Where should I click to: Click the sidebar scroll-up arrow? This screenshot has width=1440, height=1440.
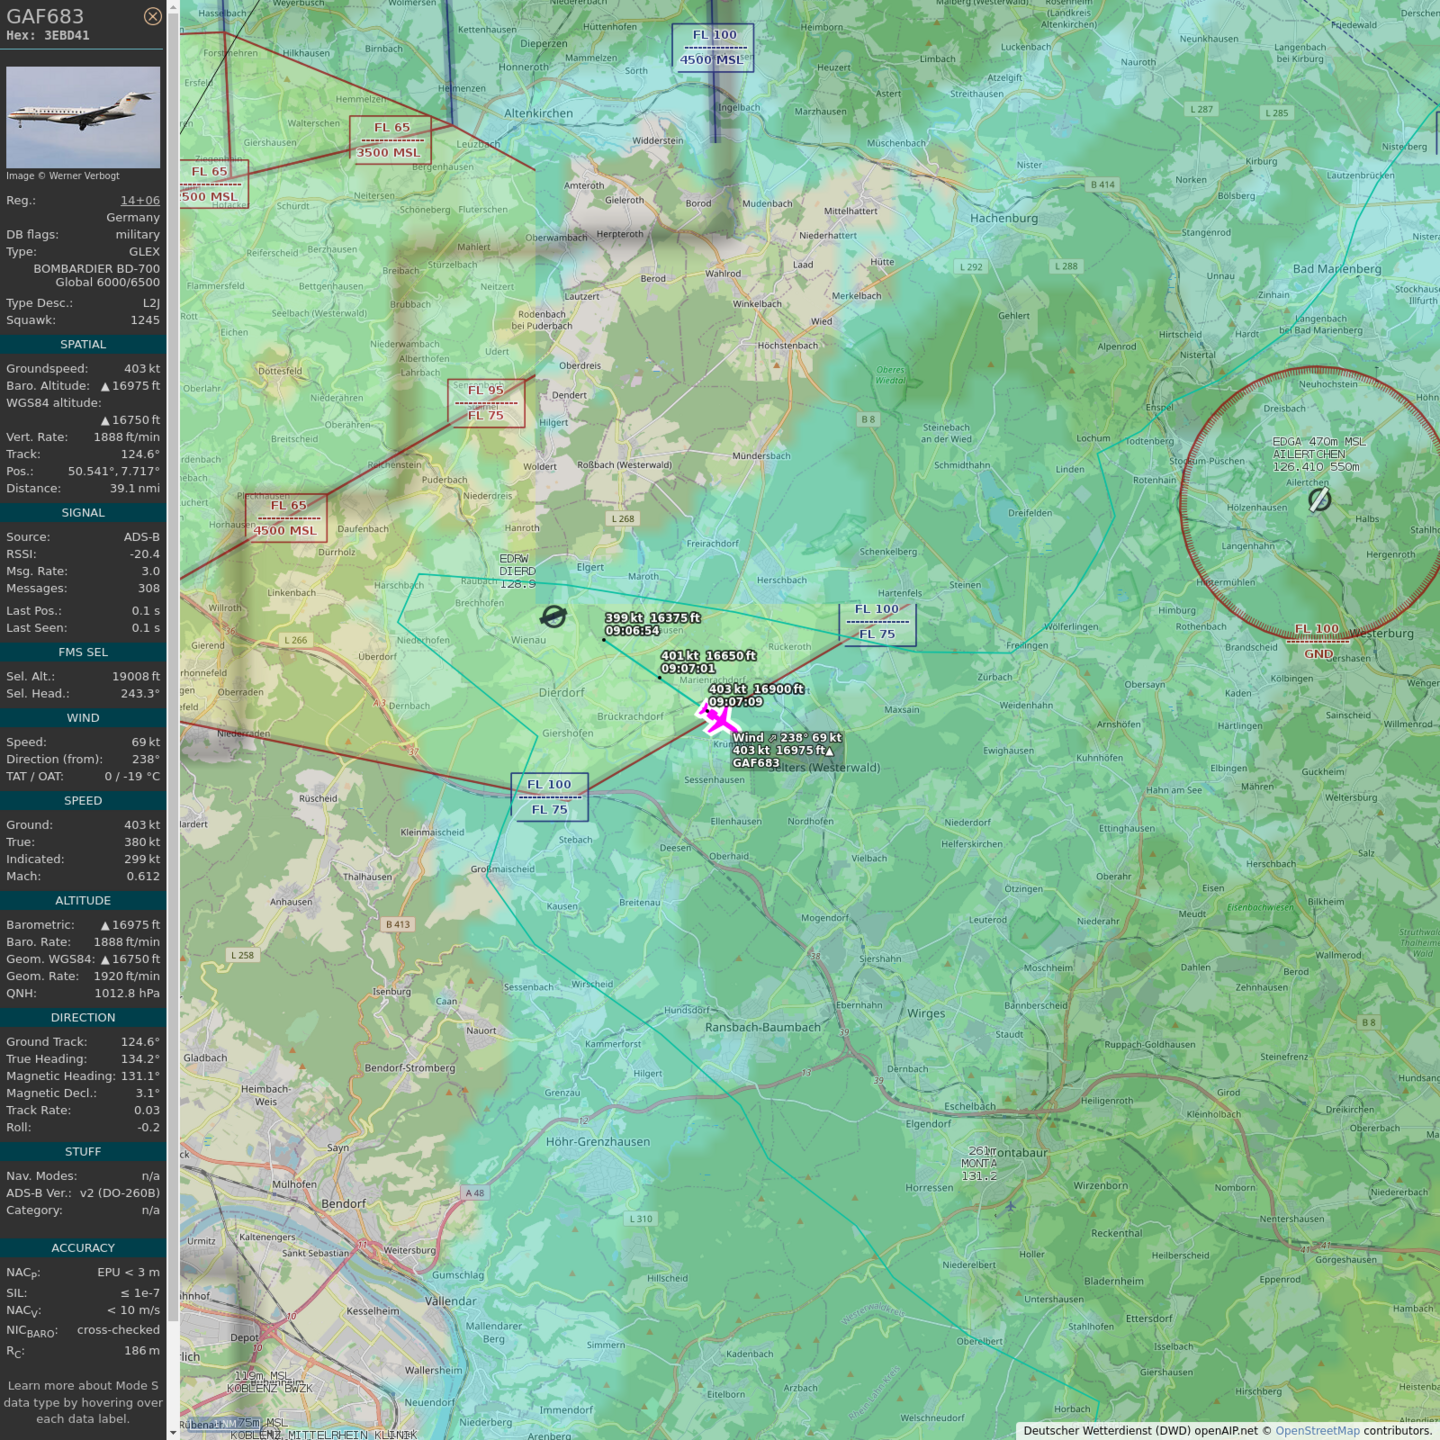click(x=173, y=6)
